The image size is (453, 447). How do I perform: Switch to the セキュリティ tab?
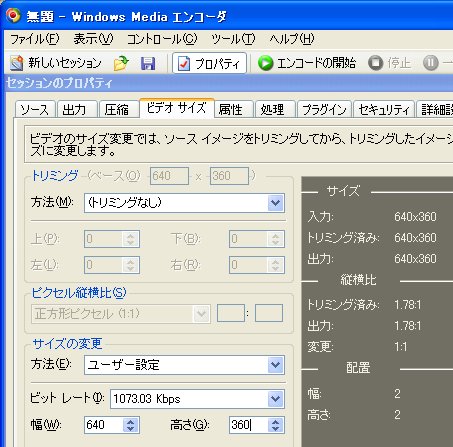384,109
